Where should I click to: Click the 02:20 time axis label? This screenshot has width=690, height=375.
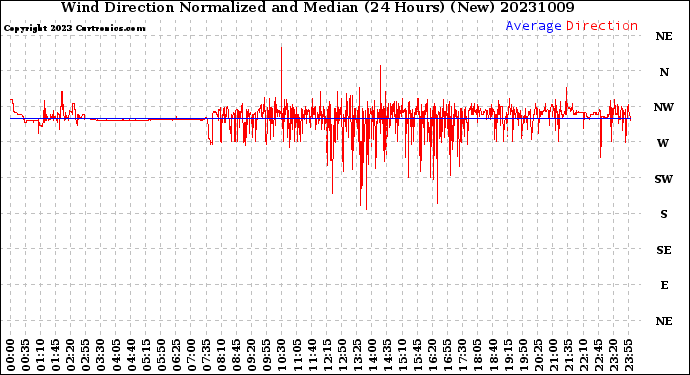click(71, 355)
